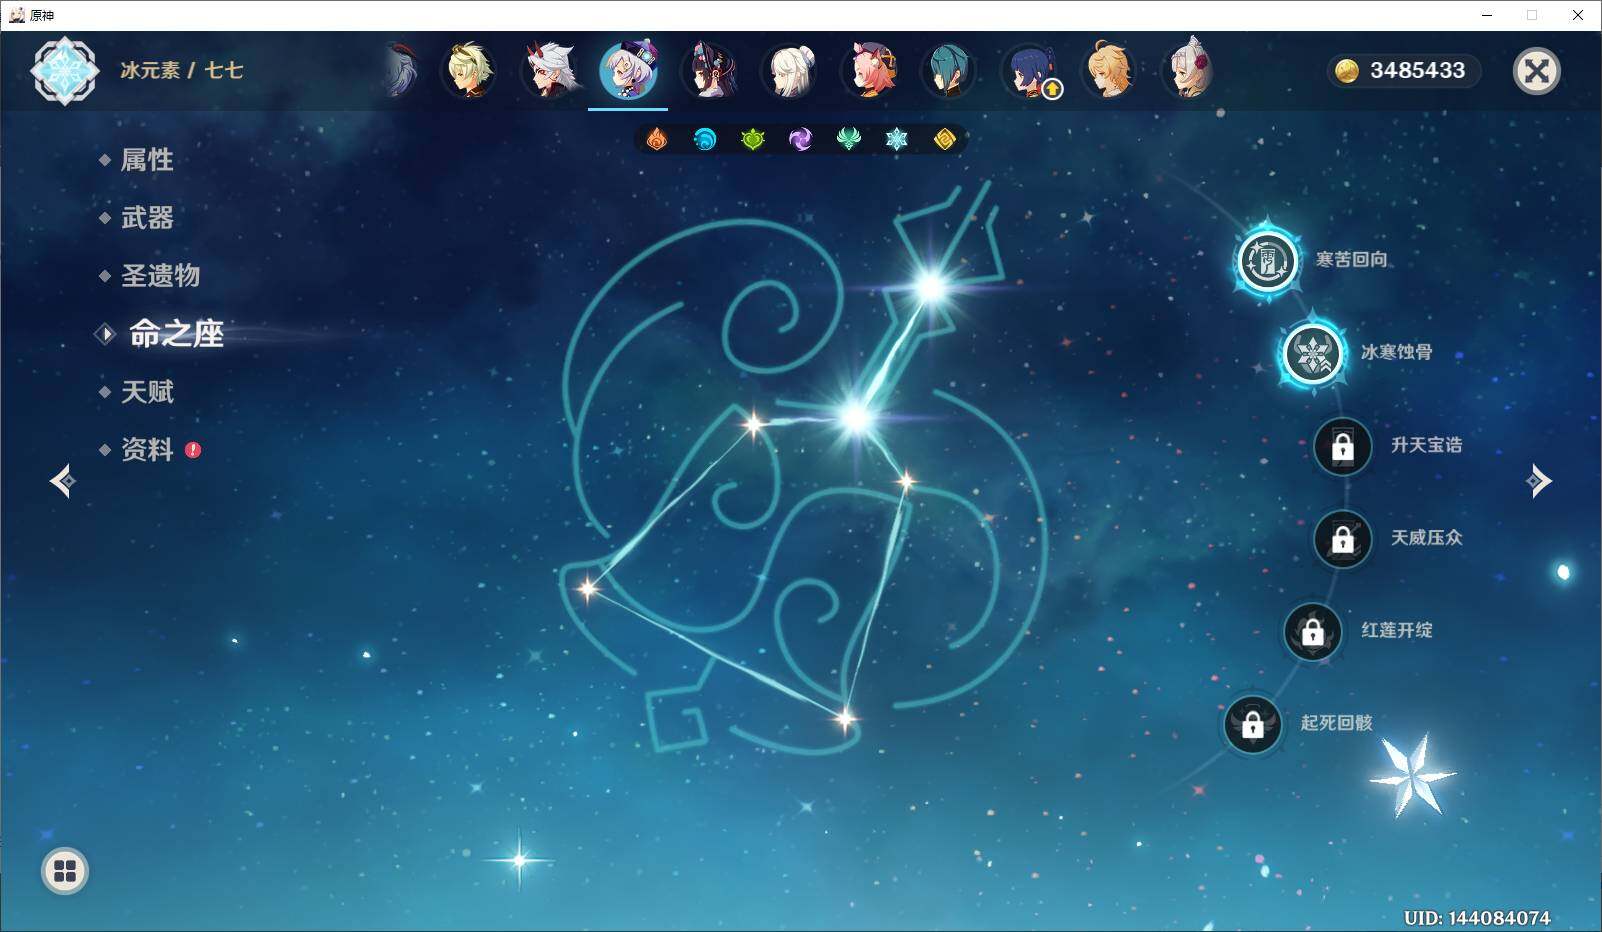Open the 寒苦回向 constellation node
1602x932 pixels.
tap(1268, 260)
